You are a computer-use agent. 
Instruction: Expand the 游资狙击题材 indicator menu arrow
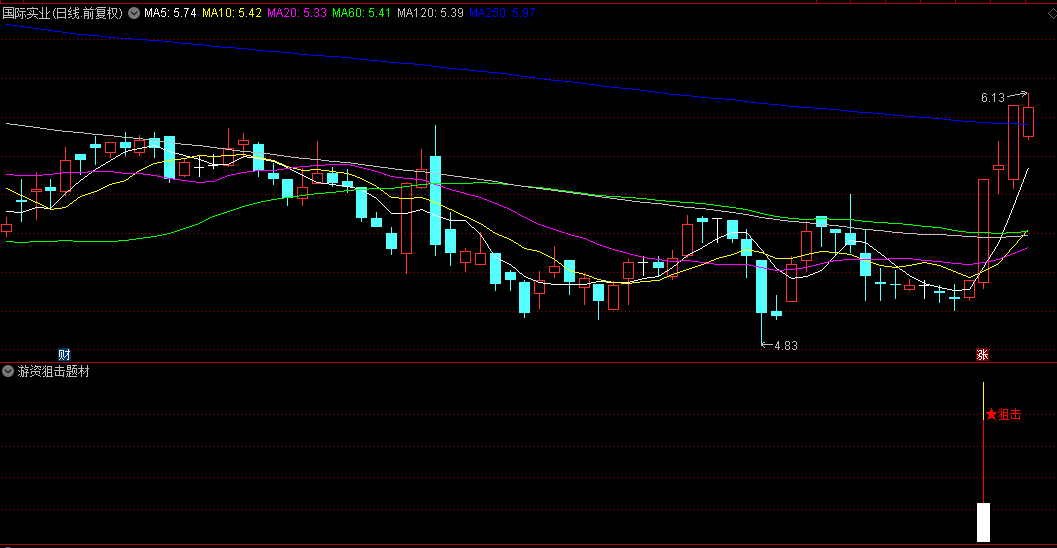point(8,371)
